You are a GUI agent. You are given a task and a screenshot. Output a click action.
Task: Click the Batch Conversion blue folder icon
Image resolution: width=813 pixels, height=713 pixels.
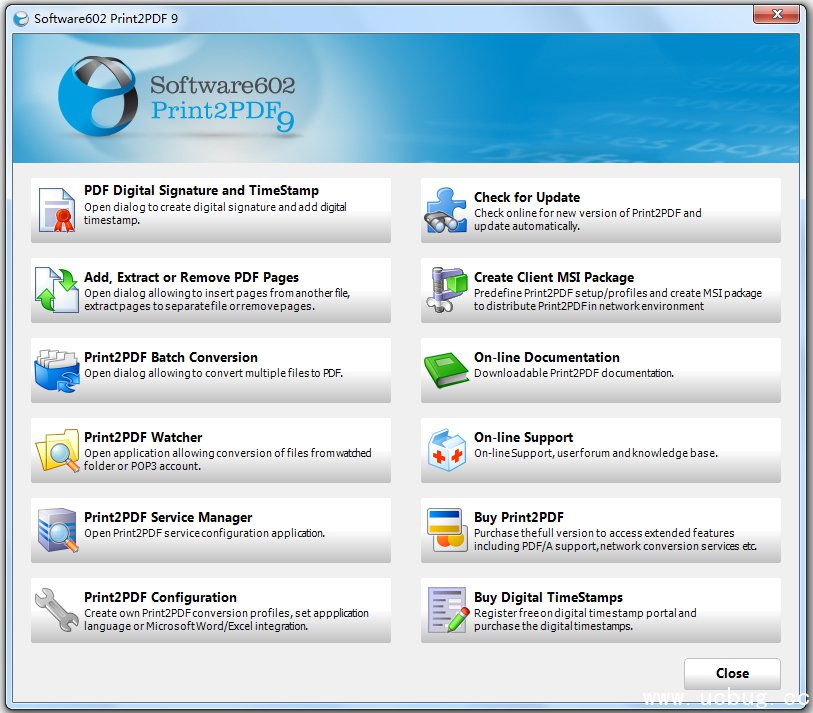(57, 371)
